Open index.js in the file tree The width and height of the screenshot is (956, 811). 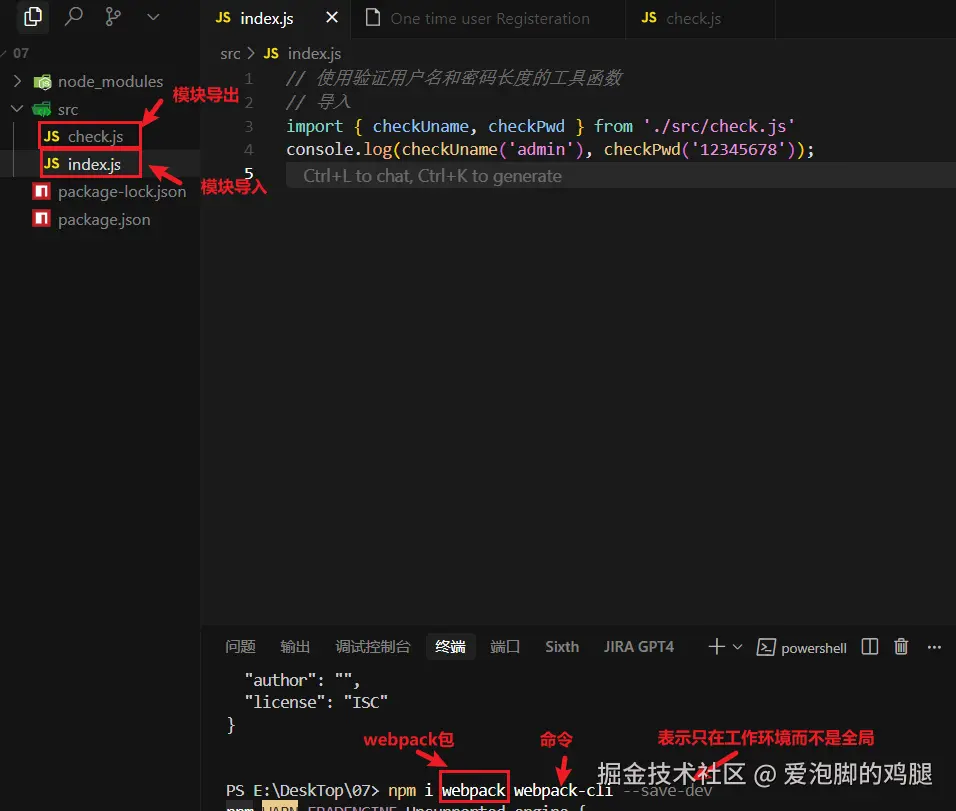(94, 165)
